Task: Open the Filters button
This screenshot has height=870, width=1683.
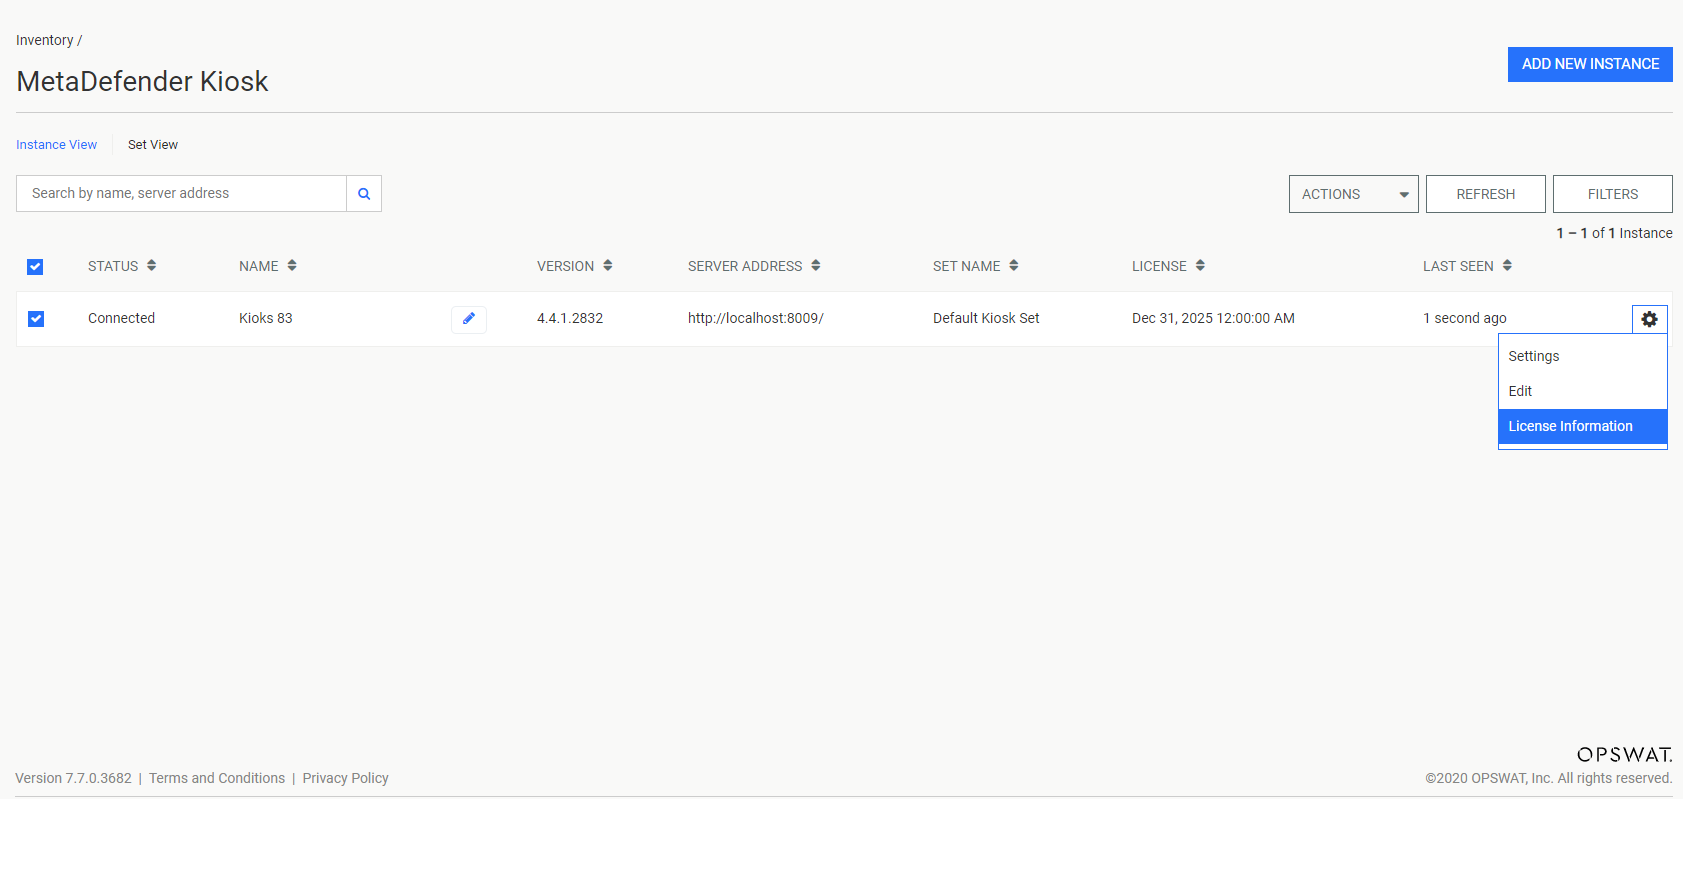Action: pos(1613,194)
